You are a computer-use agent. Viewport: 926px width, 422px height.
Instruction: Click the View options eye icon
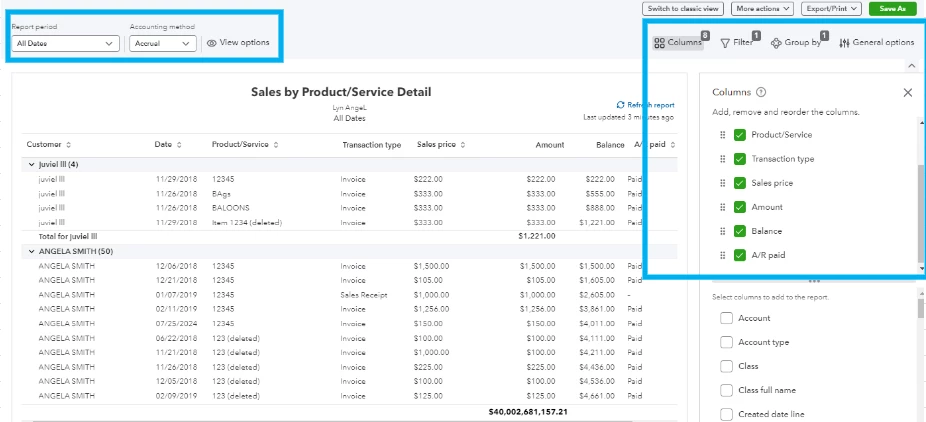click(x=212, y=43)
